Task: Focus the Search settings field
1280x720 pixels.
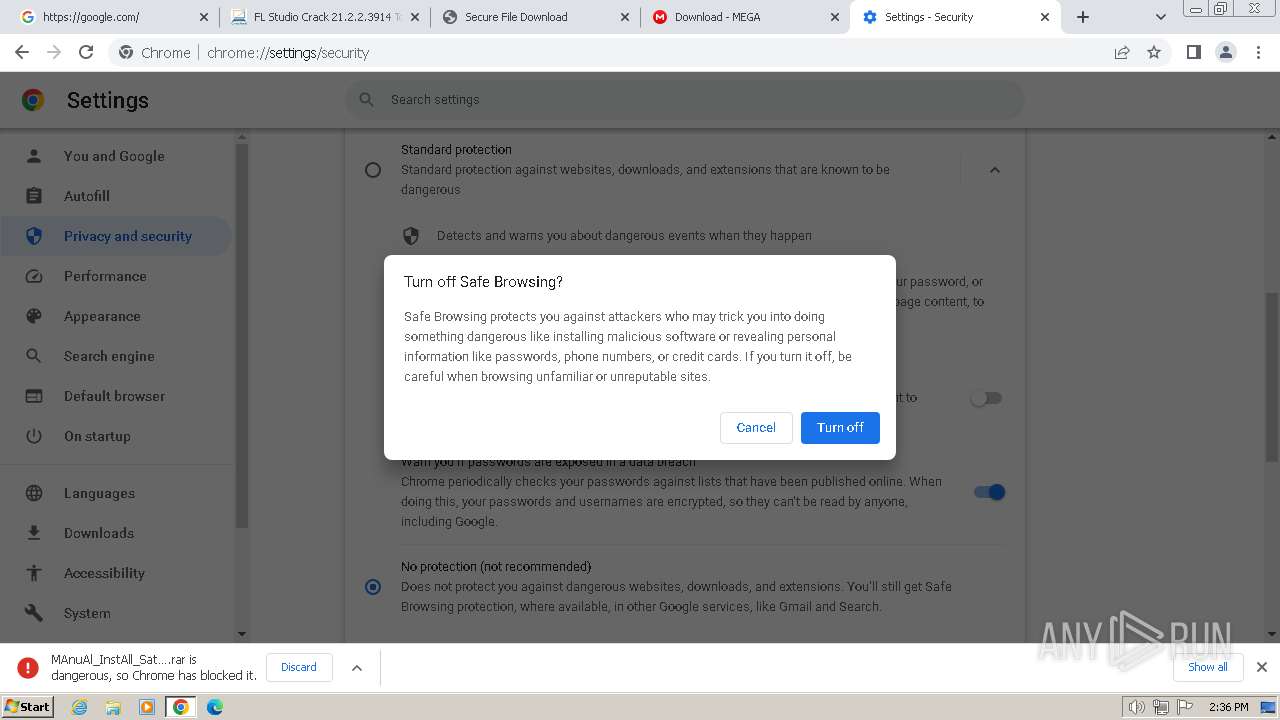Action: coord(685,99)
